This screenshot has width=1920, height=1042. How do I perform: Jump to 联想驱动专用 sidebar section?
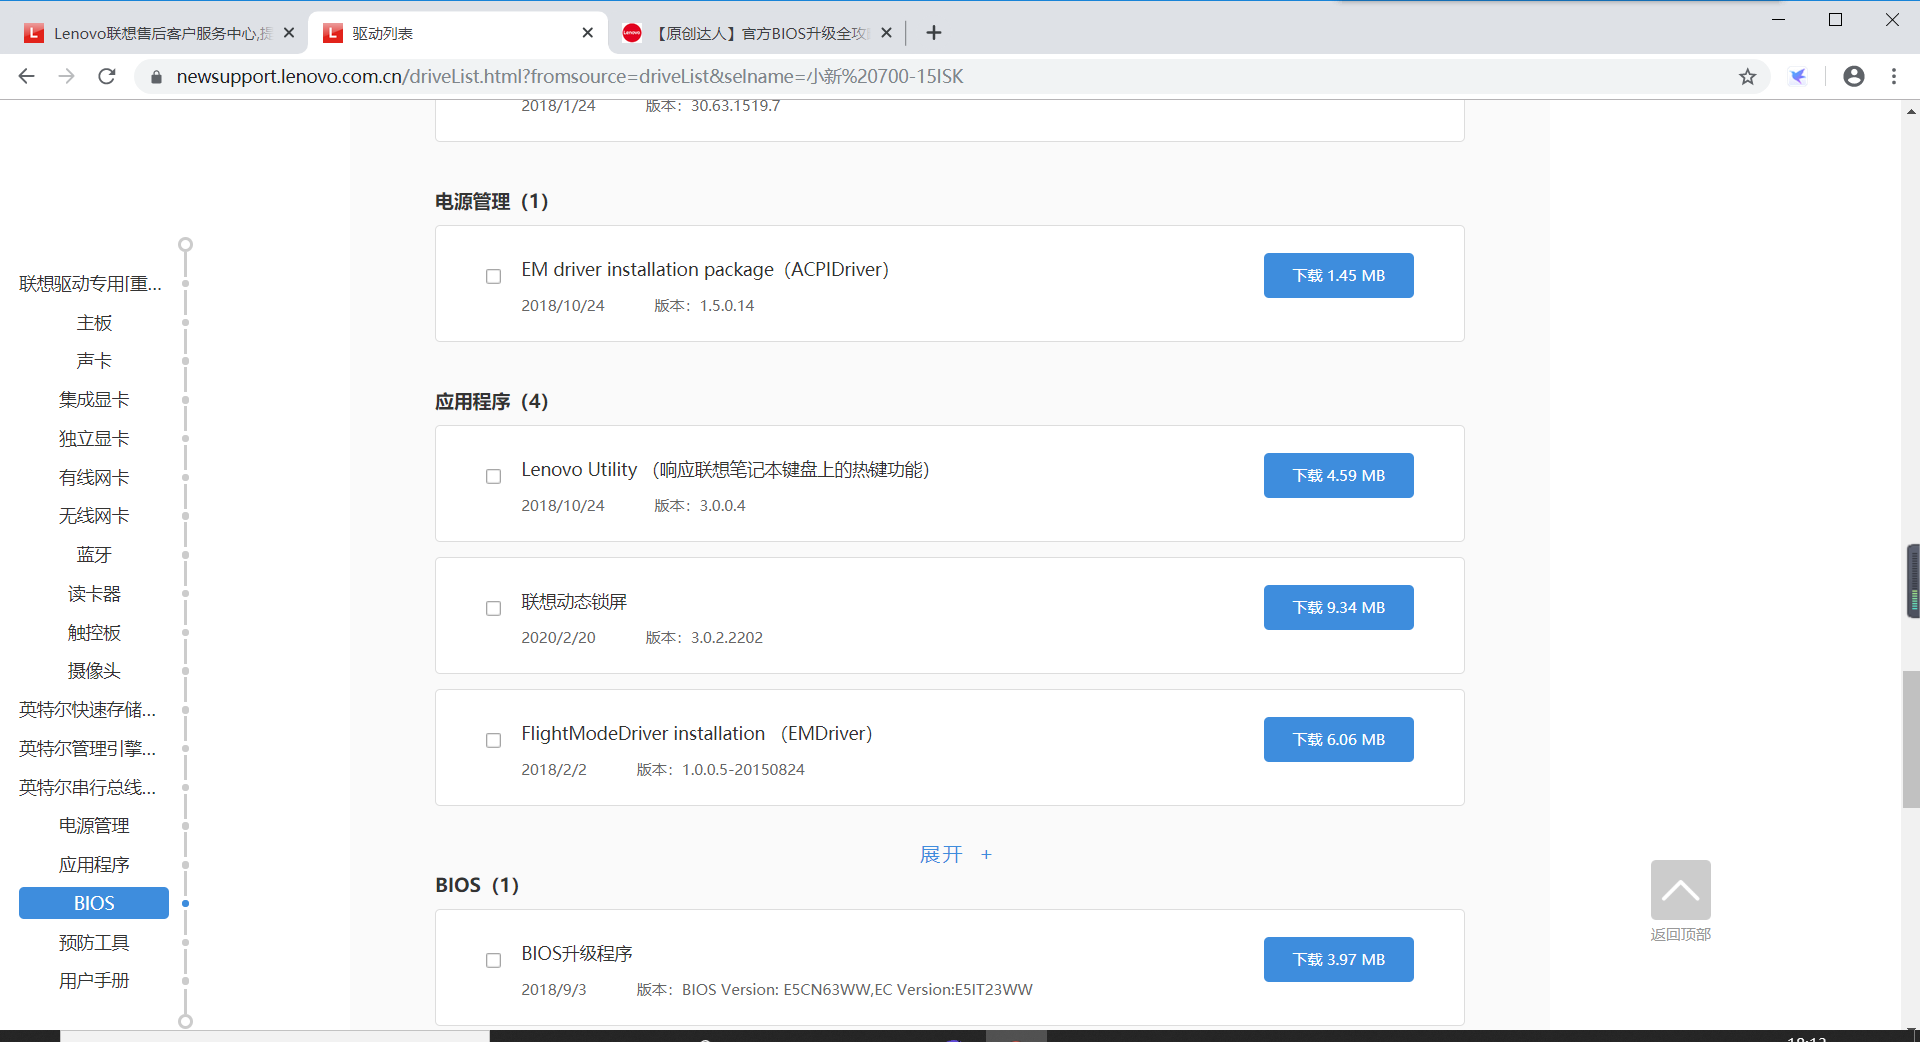[x=91, y=284]
